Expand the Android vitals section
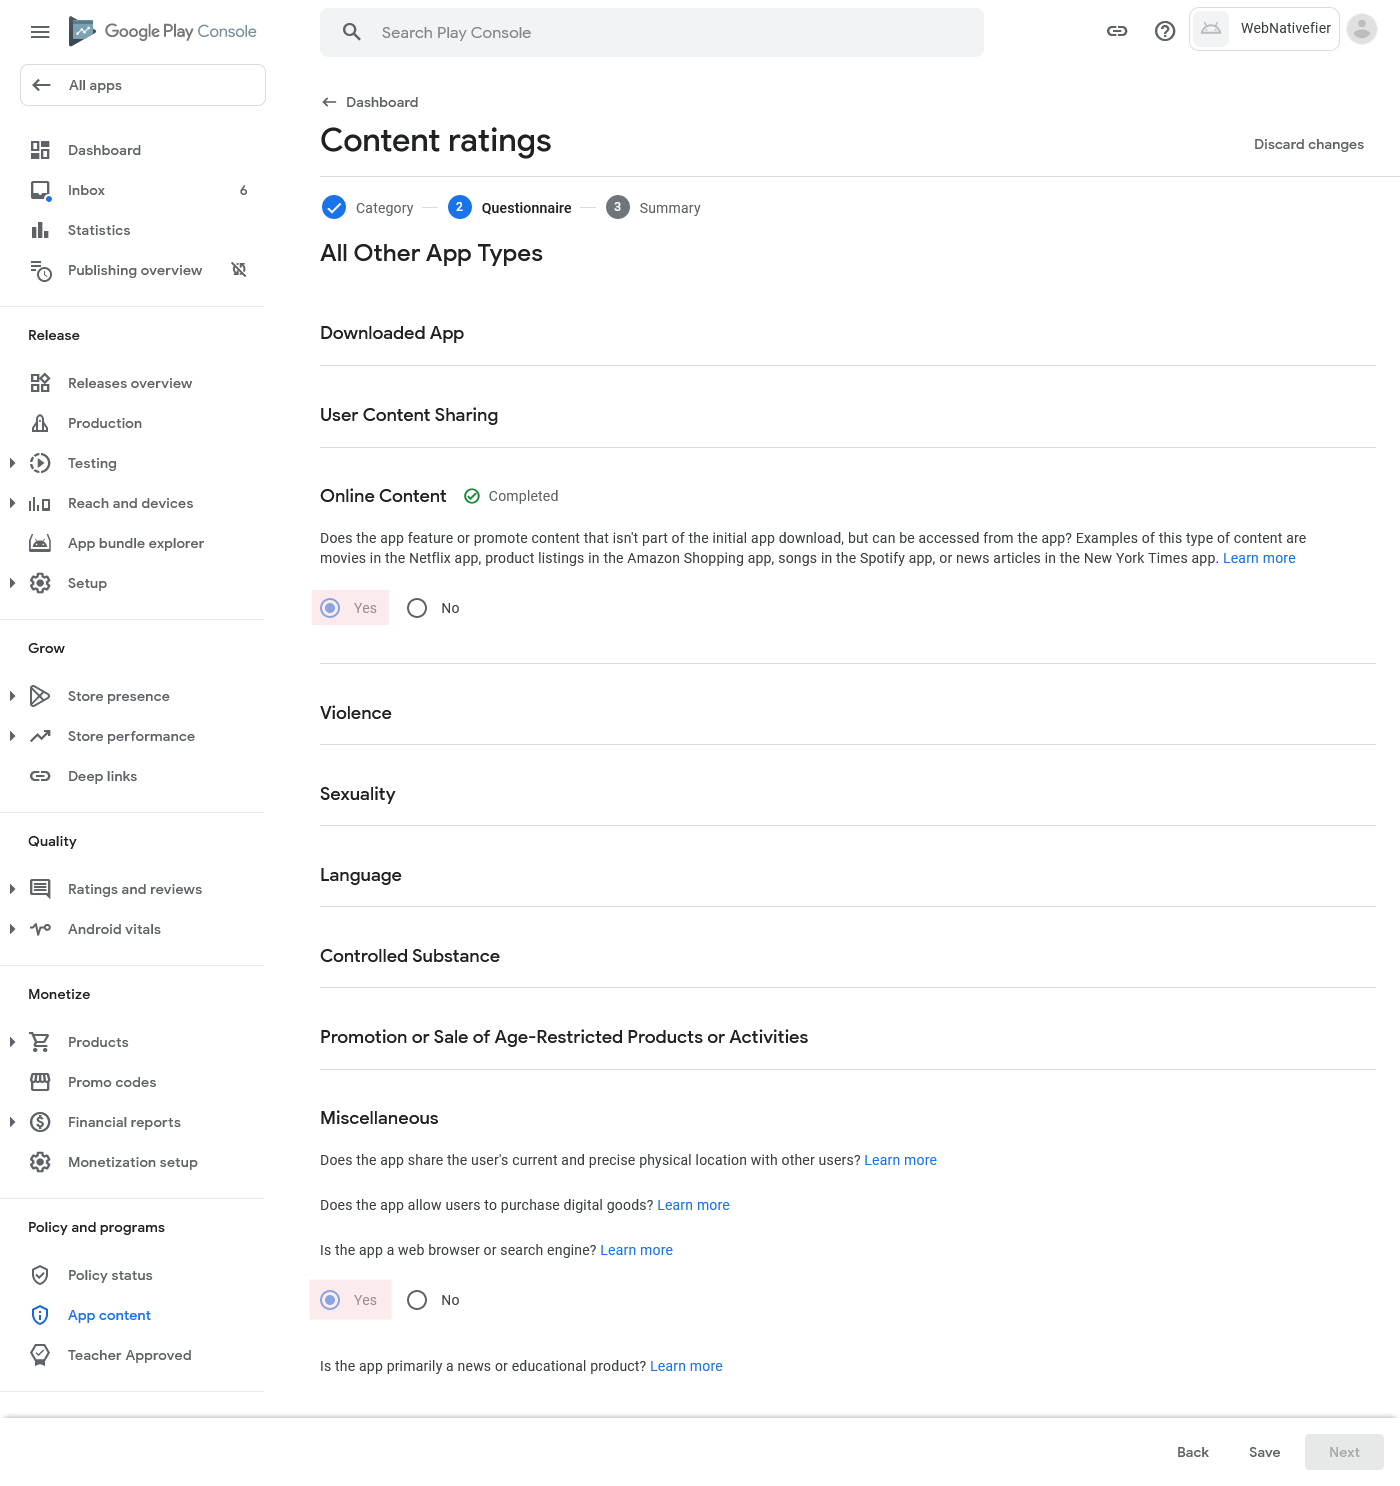The height and width of the screenshot is (1486, 1400). click(x=12, y=929)
